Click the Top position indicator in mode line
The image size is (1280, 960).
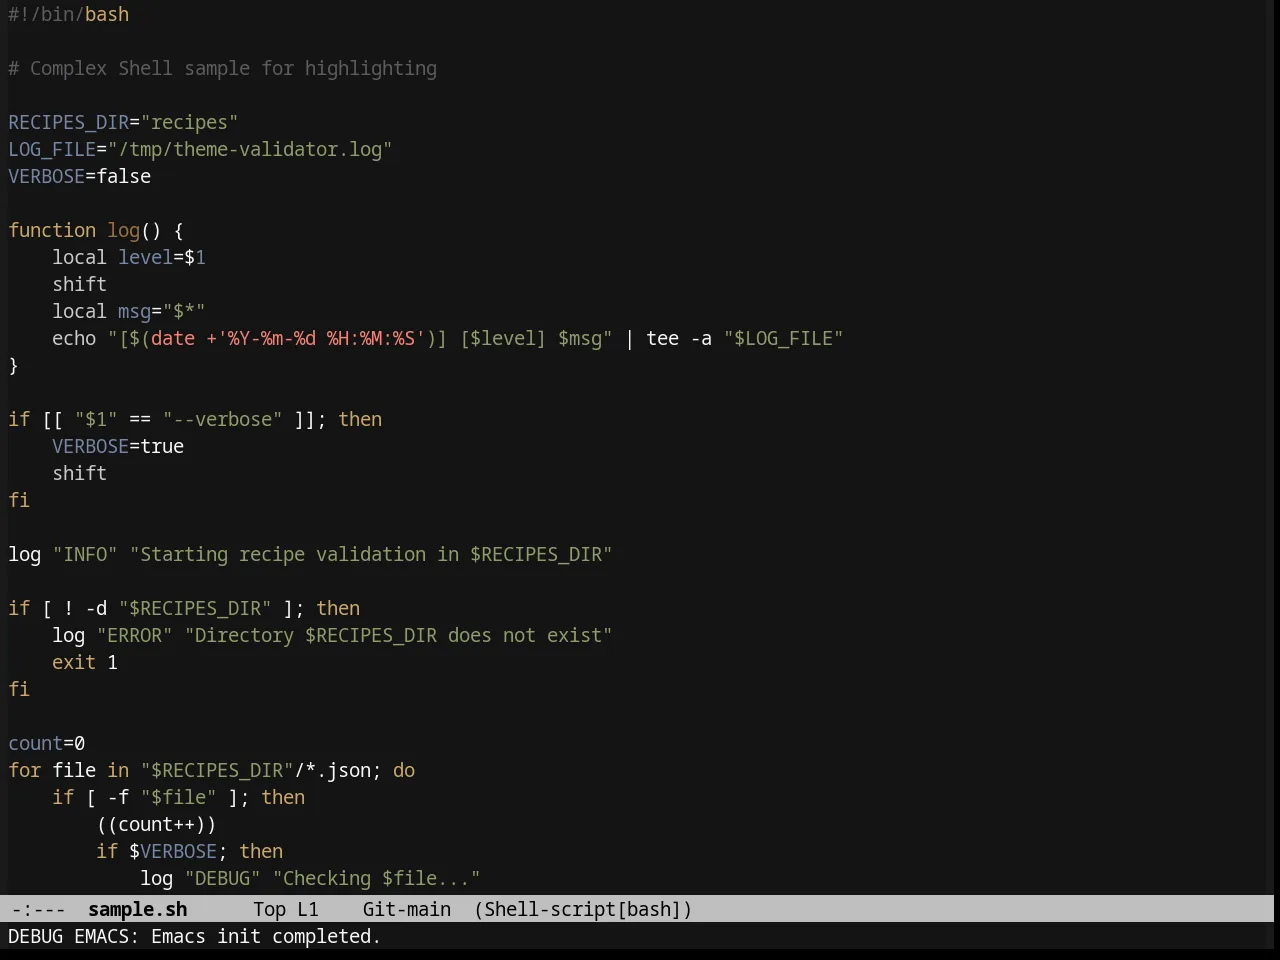click(x=269, y=909)
